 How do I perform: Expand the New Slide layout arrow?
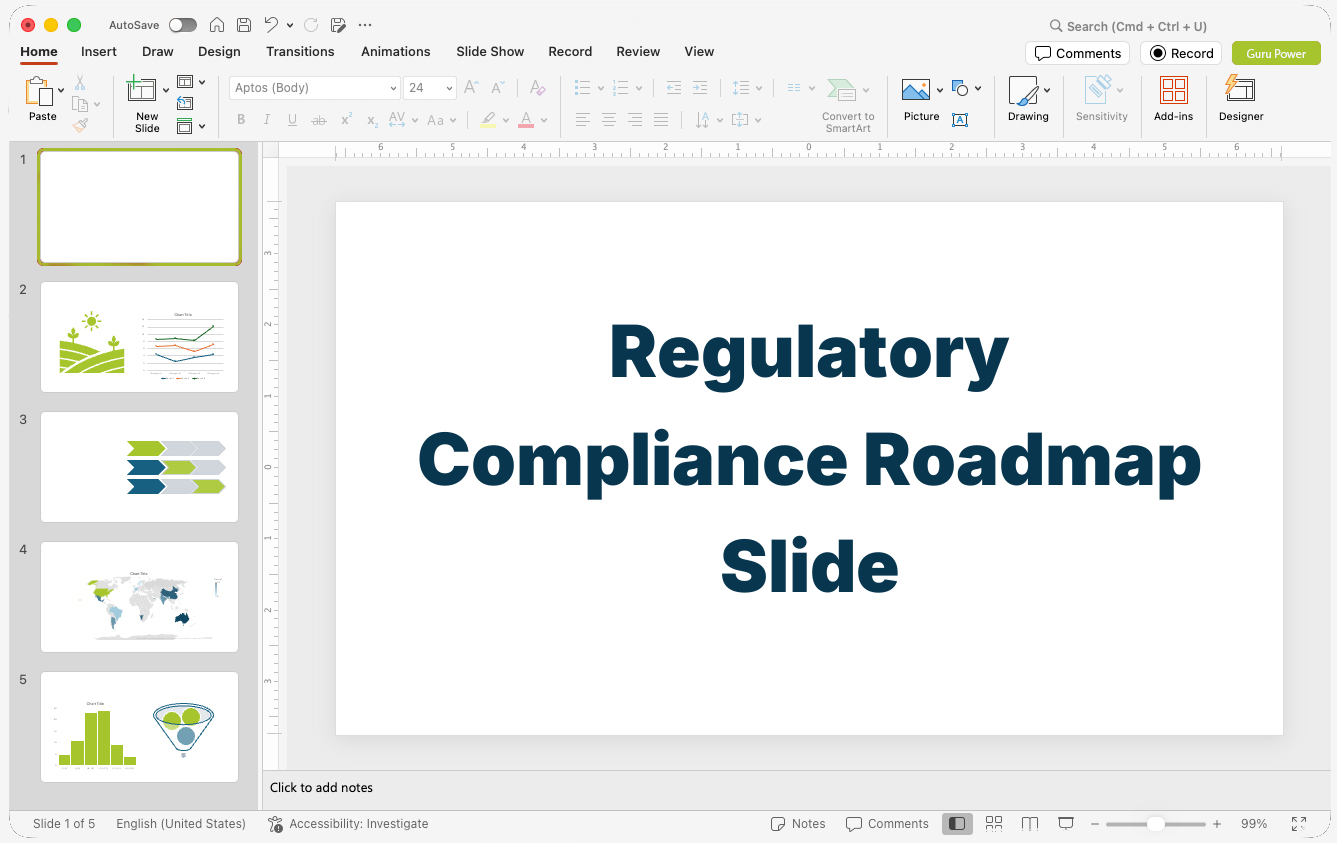click(x=166, y=91)
